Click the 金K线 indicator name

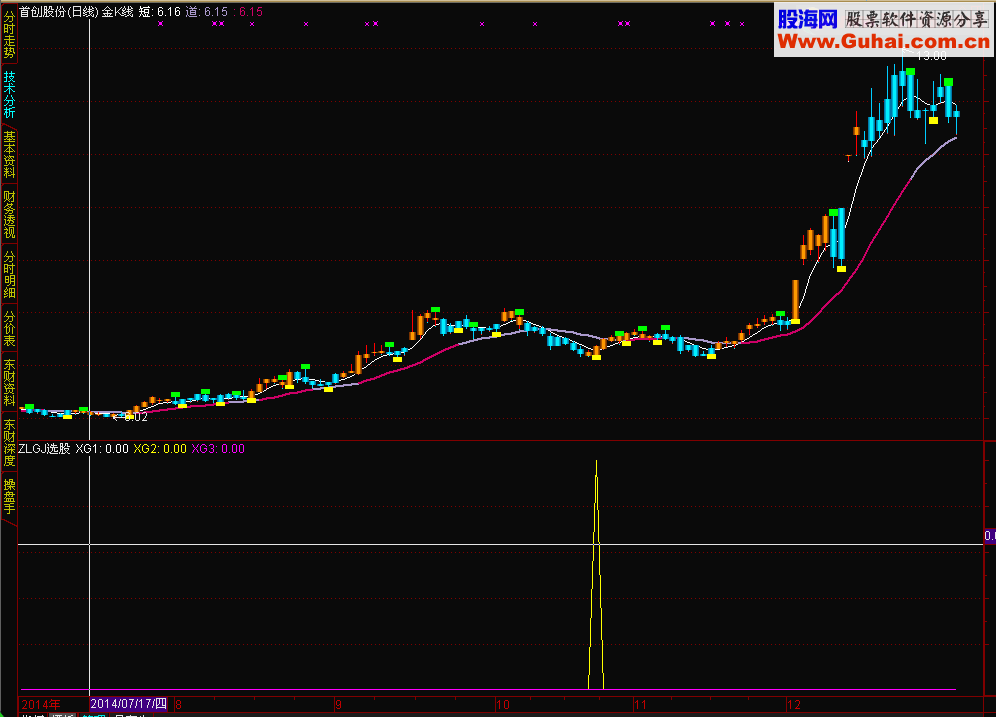pos(118,11)
